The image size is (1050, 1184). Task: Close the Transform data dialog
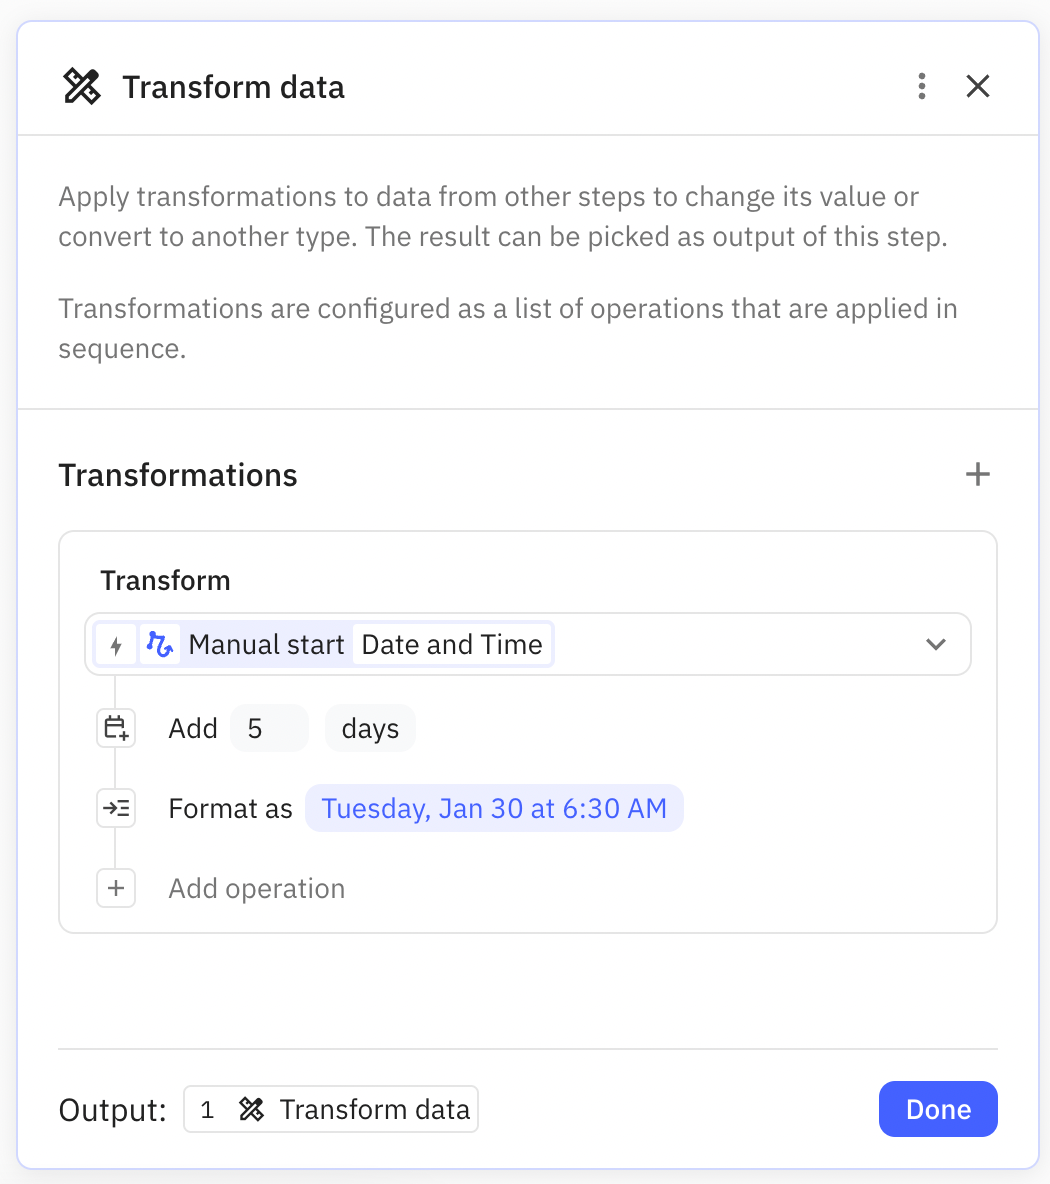pos(977,86)
